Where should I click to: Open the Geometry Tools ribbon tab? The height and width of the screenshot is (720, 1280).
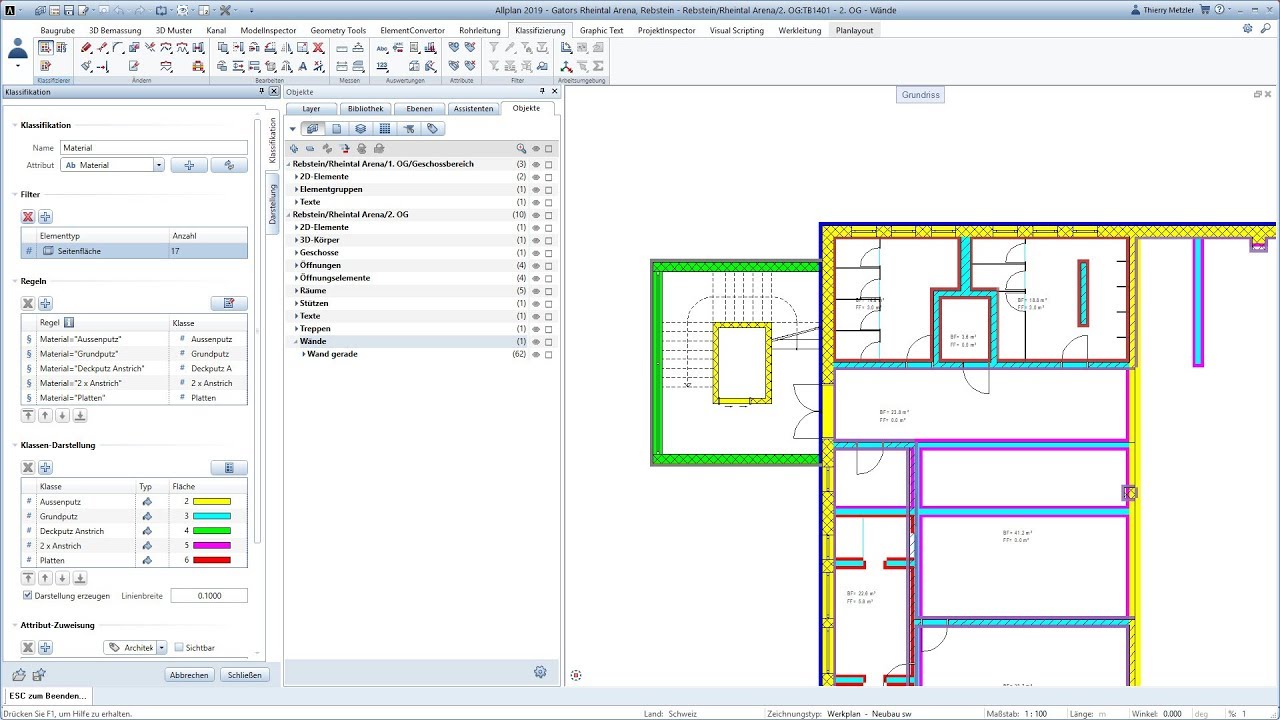pyautogui.click(x=338, y=30)
